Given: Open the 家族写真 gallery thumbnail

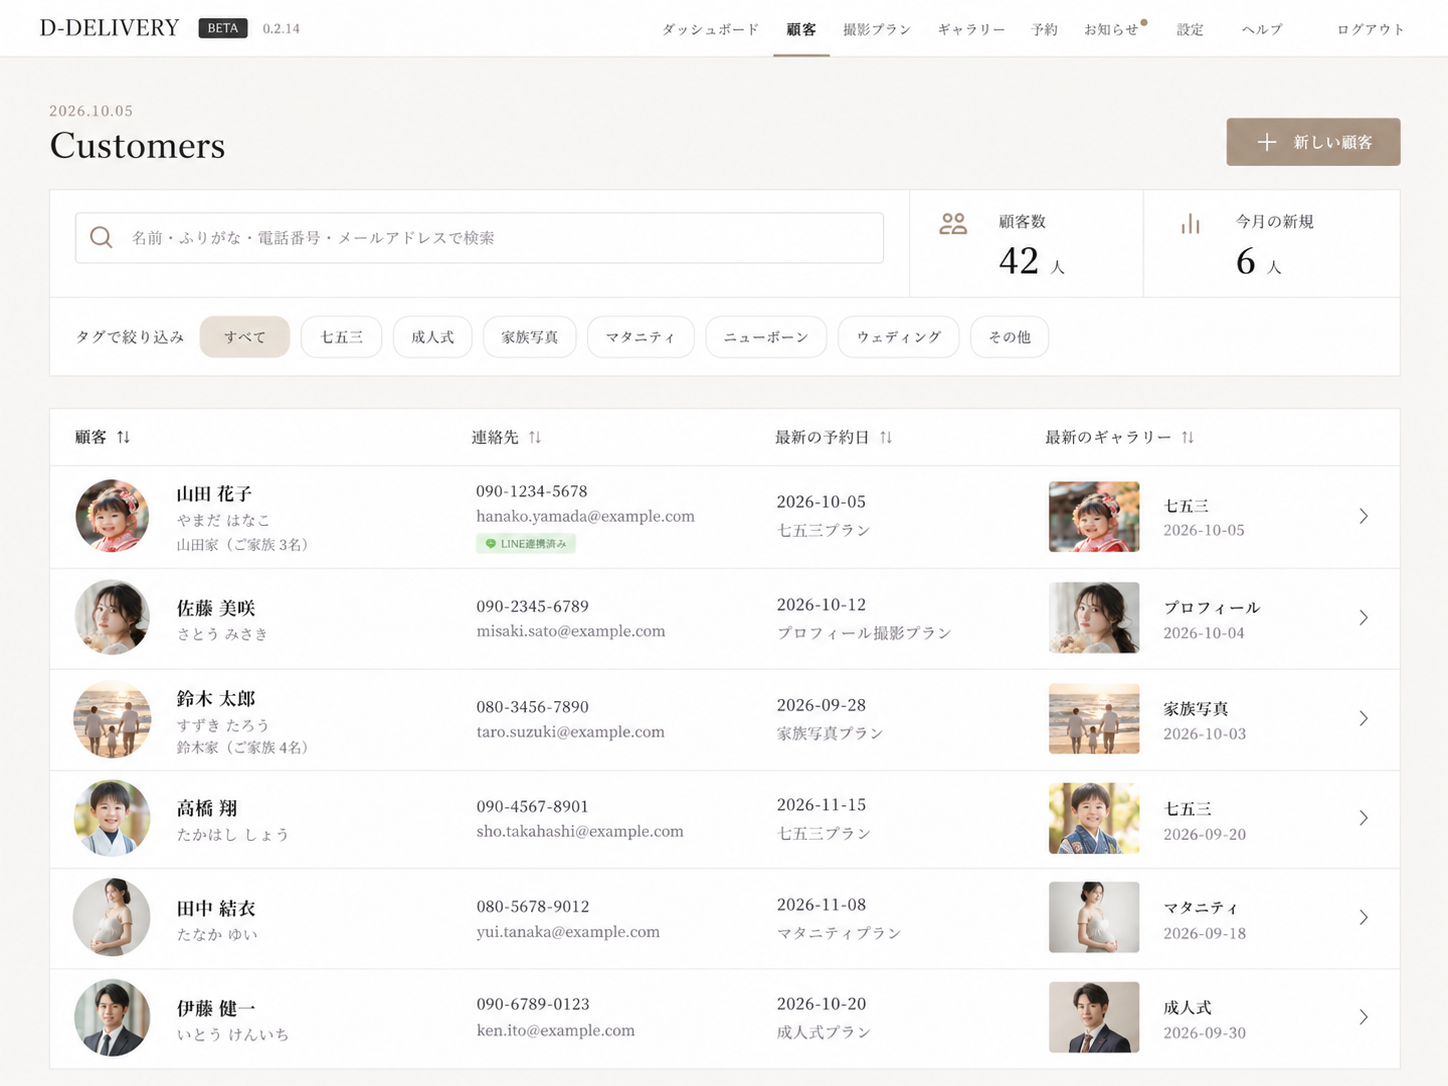Looking at the screenshot, I should (x=1094, y=718).
